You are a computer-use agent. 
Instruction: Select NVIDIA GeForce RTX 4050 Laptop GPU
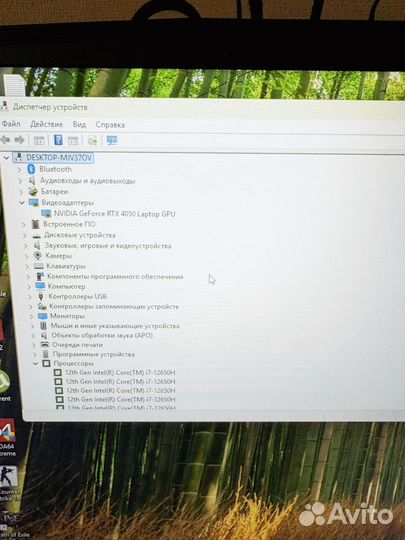click(x=114, y=214)
